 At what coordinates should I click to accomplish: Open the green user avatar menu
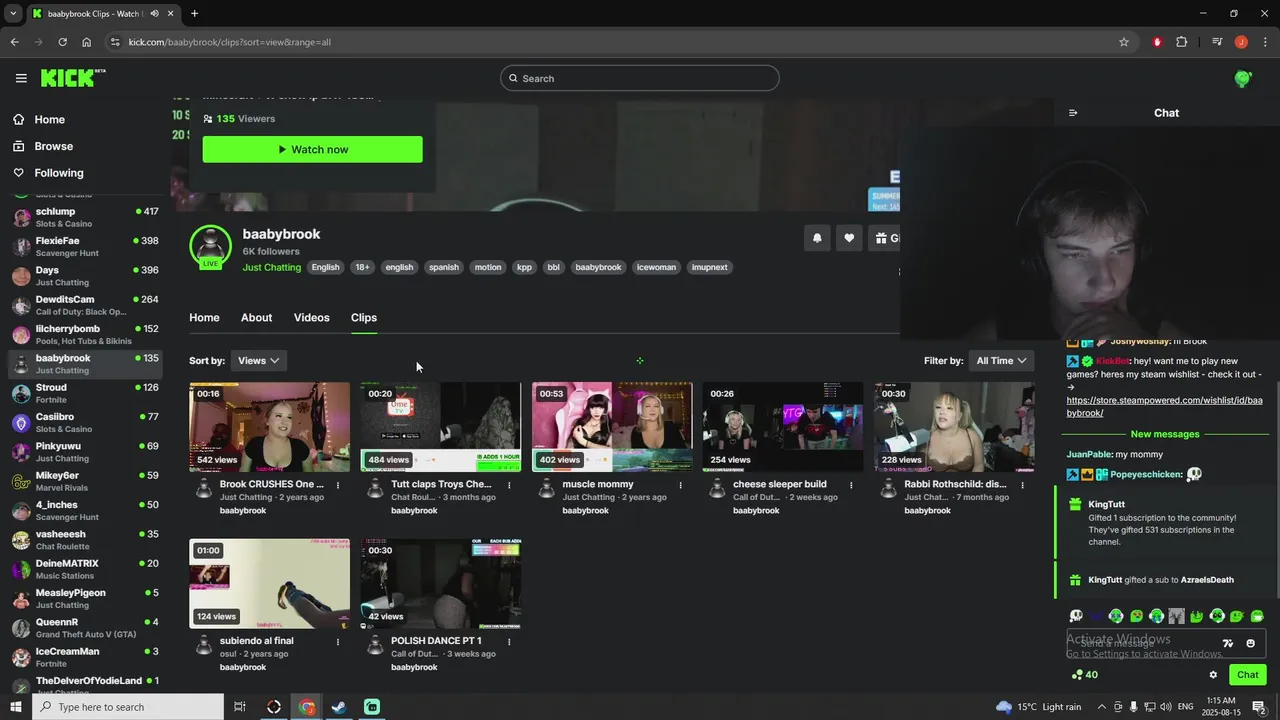coord(1243,78)
